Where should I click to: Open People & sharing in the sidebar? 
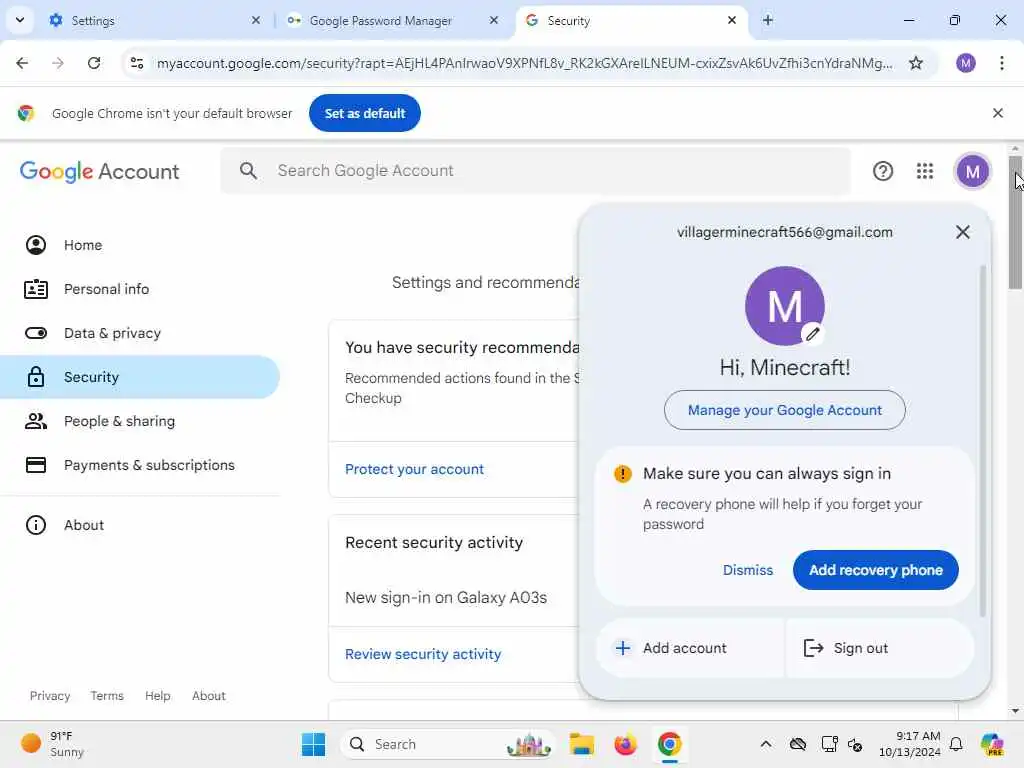click(140, 421)
